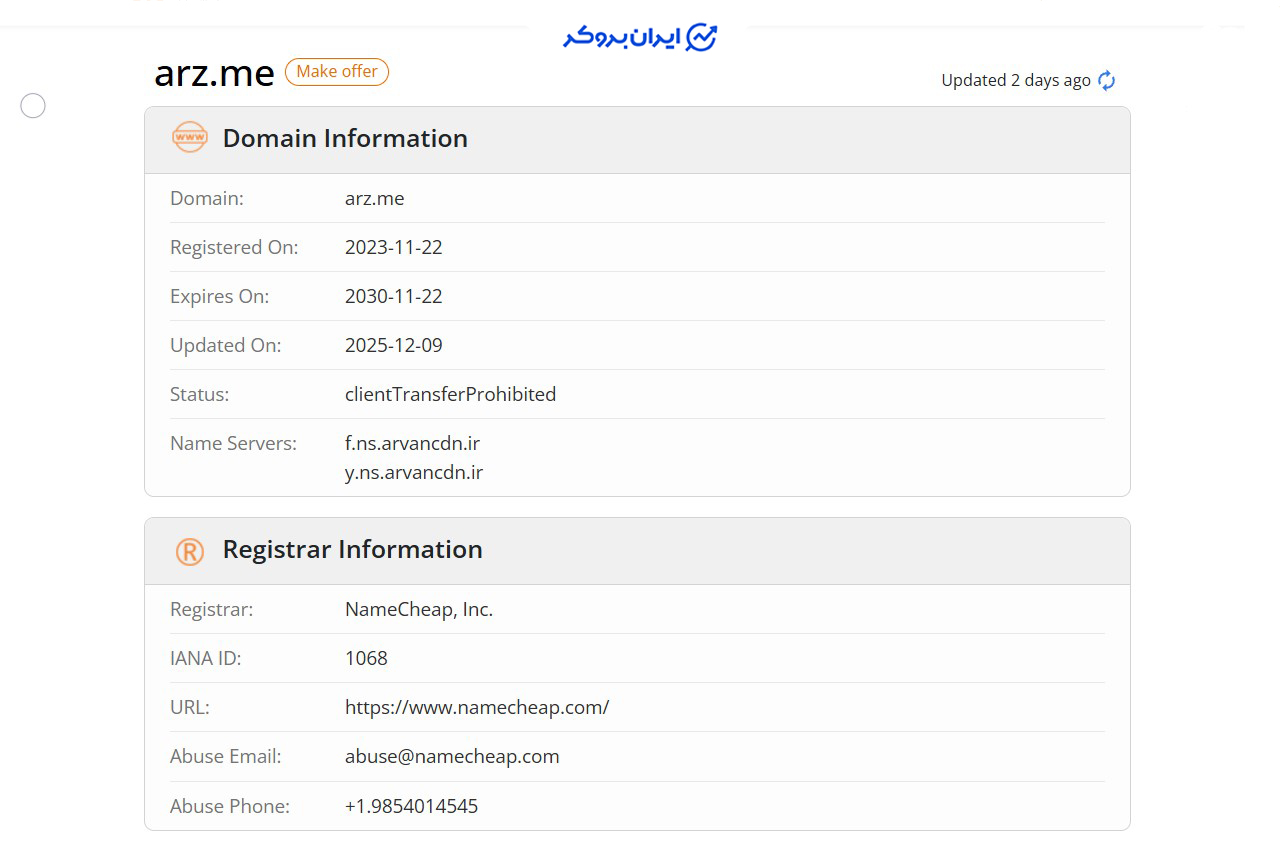Viewport: 1280px width, 849px height.
Task: Click the registration date 2023-11-22
Action: pyautogui.click(x=394, y=247)
